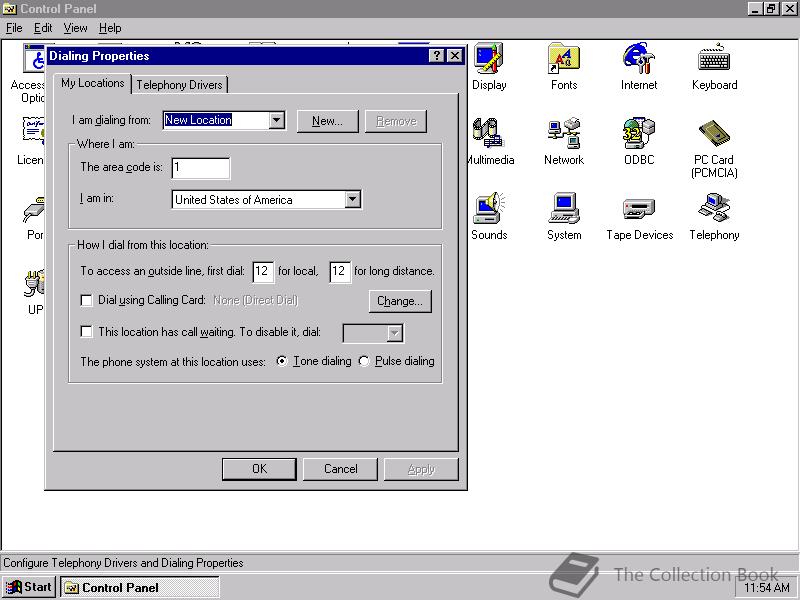The image size is (800, 600).
Task: Open the PC Card (PCMCIA) icon
Action: pos(714,148)
